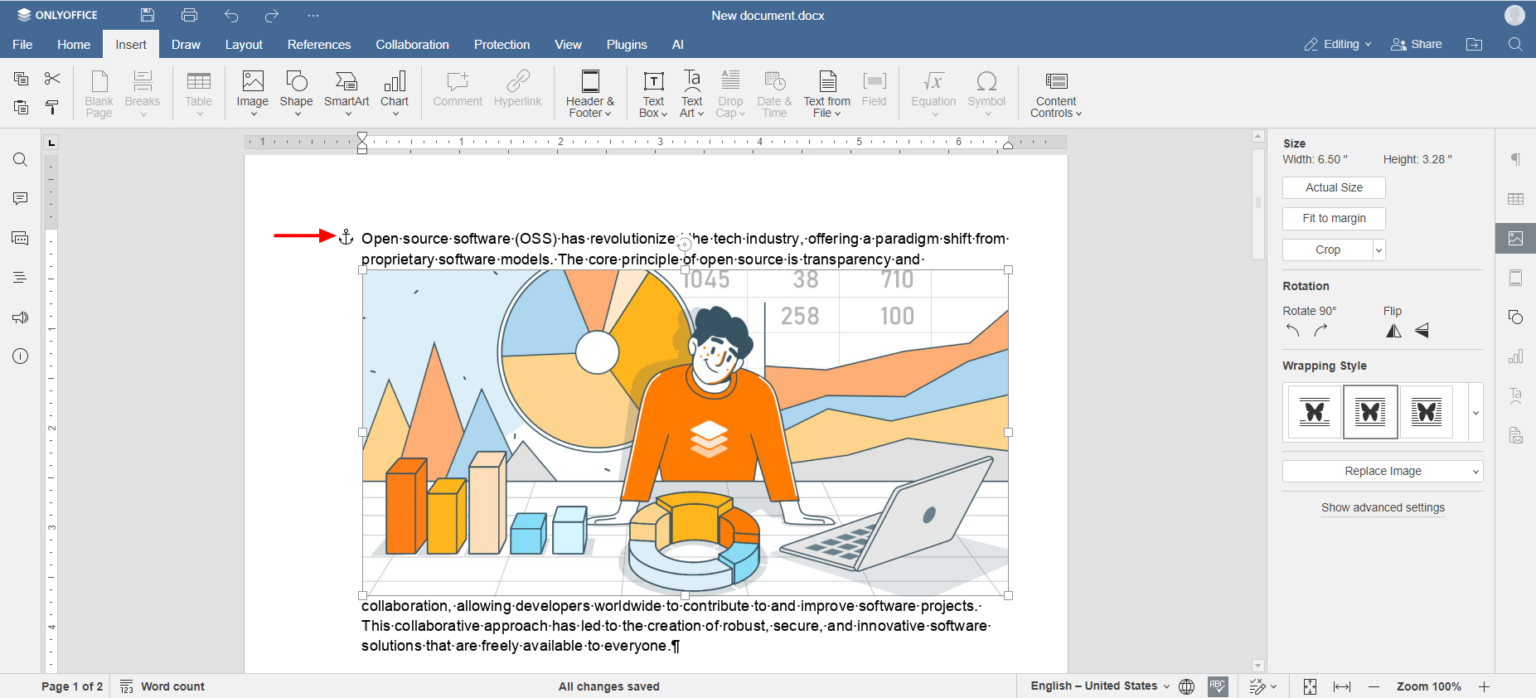Open the Chart insert tool
1536x698 pixels.
pos(394,82)
